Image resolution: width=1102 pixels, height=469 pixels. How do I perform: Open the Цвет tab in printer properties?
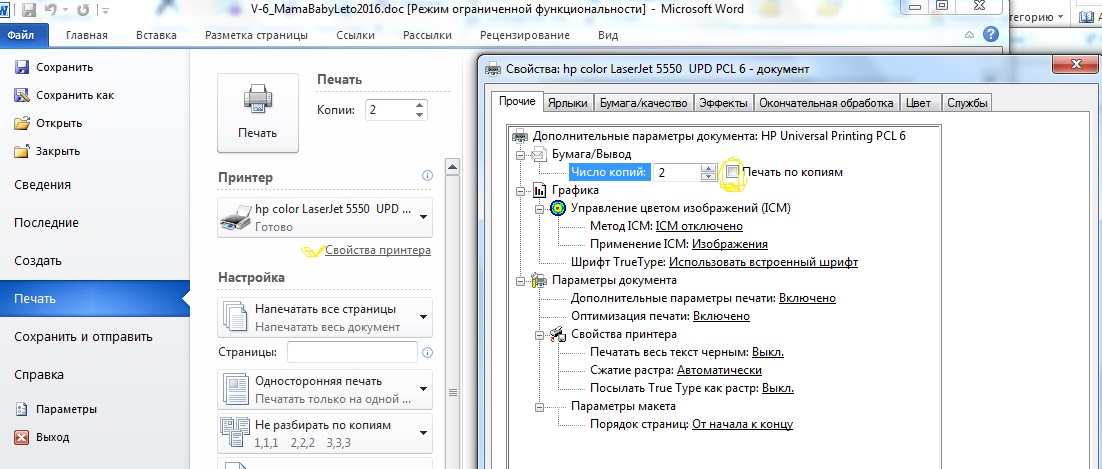917,102
